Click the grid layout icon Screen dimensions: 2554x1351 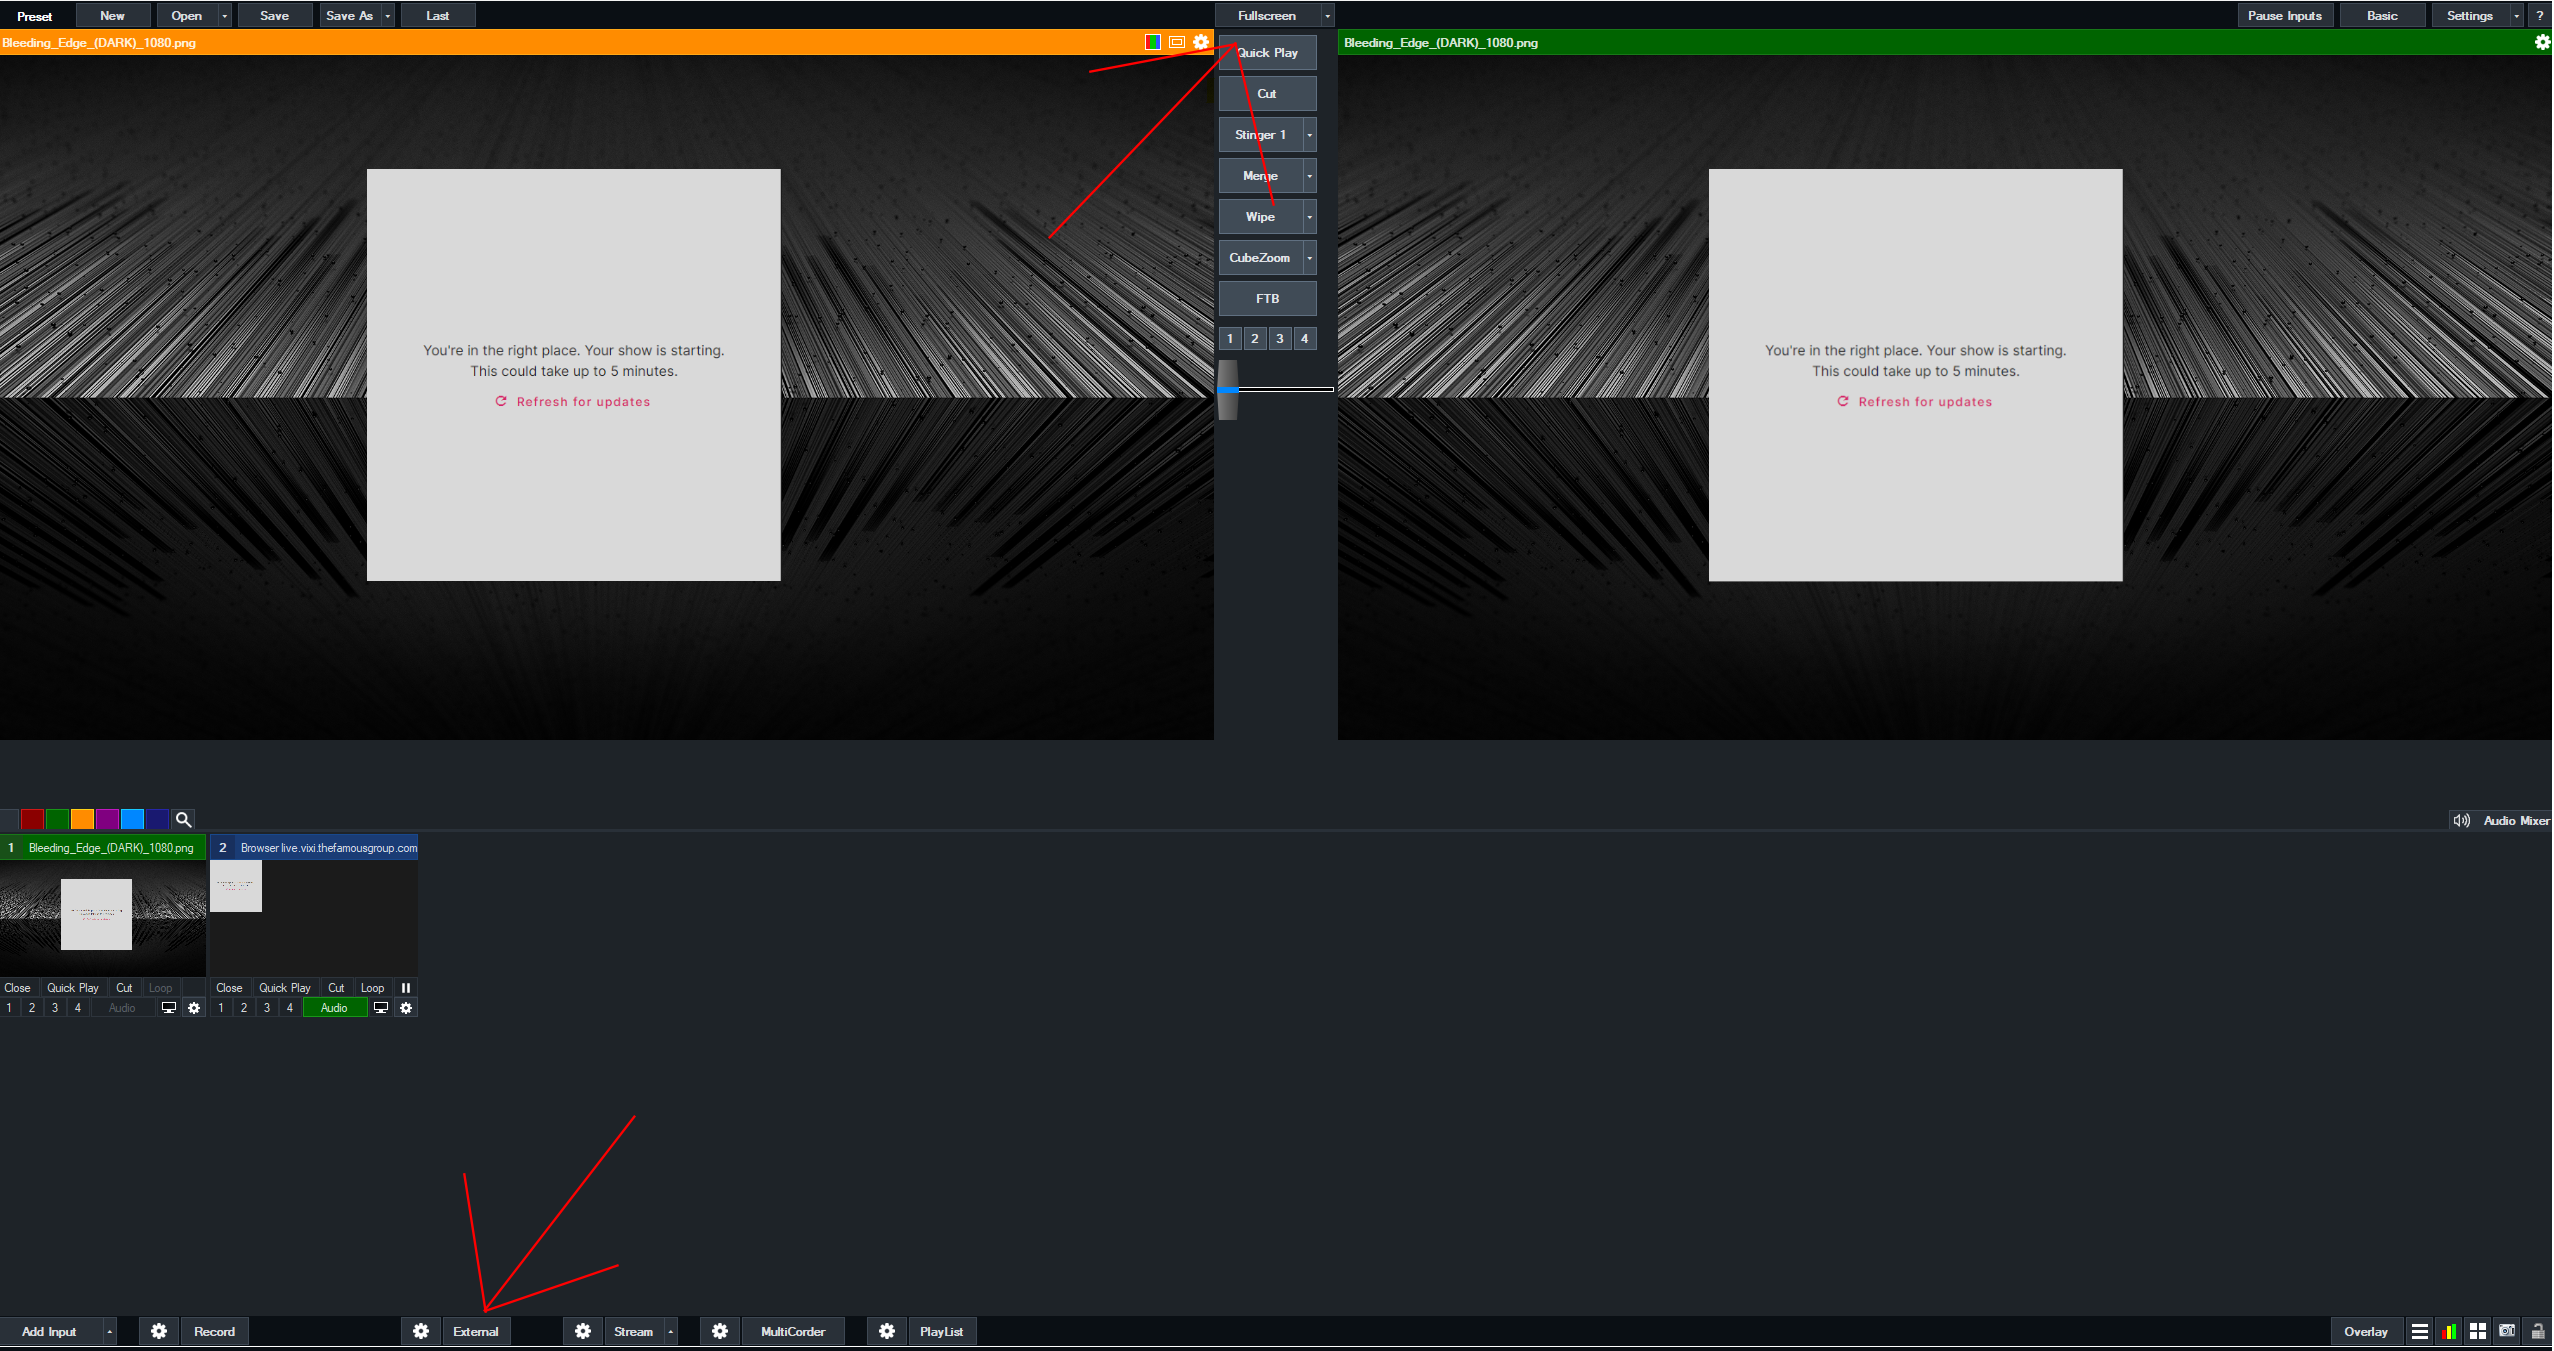[x=2478, y=1331]
